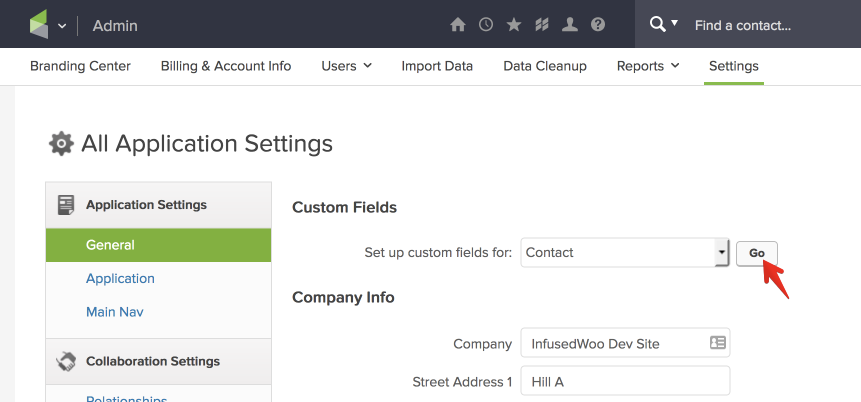The width and height of the screenshot is (861, 402).
Task: Expand the logo dropdown chevron
Action: 62,26
